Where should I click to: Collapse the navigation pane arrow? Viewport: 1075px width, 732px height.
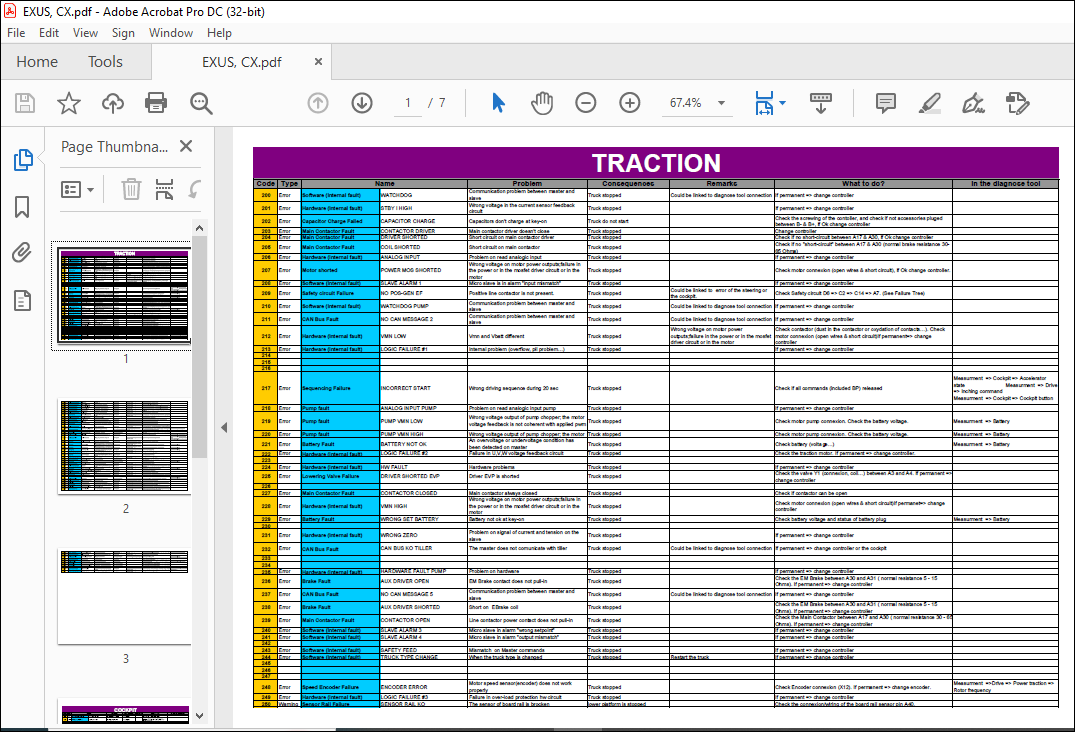click(x=224, y=427)
